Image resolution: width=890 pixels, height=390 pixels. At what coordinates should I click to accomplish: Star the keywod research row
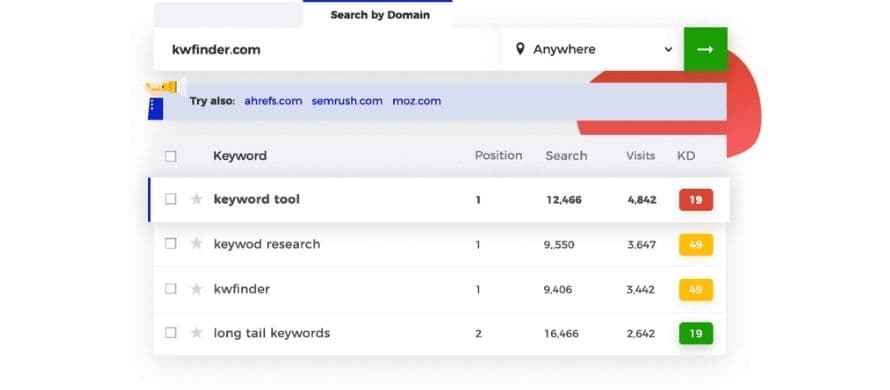pos(196,244)
